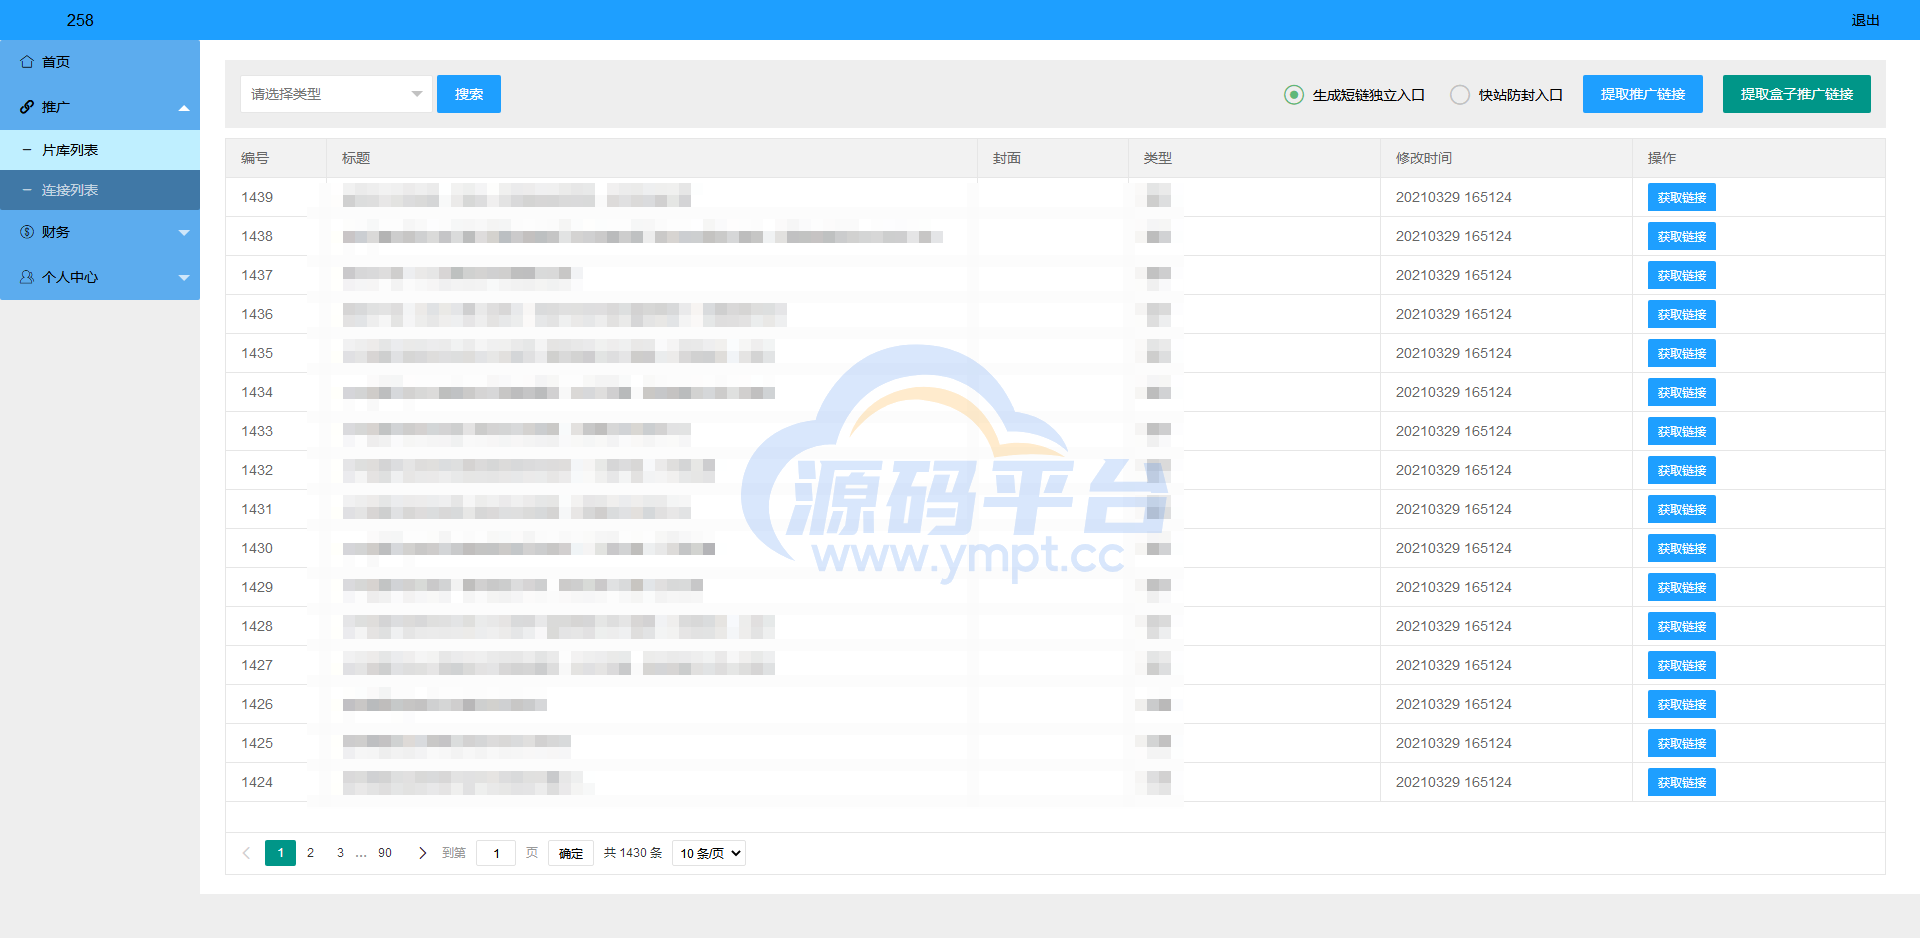
Task: Click the 搜索 search button
Action: click(469, 94)
